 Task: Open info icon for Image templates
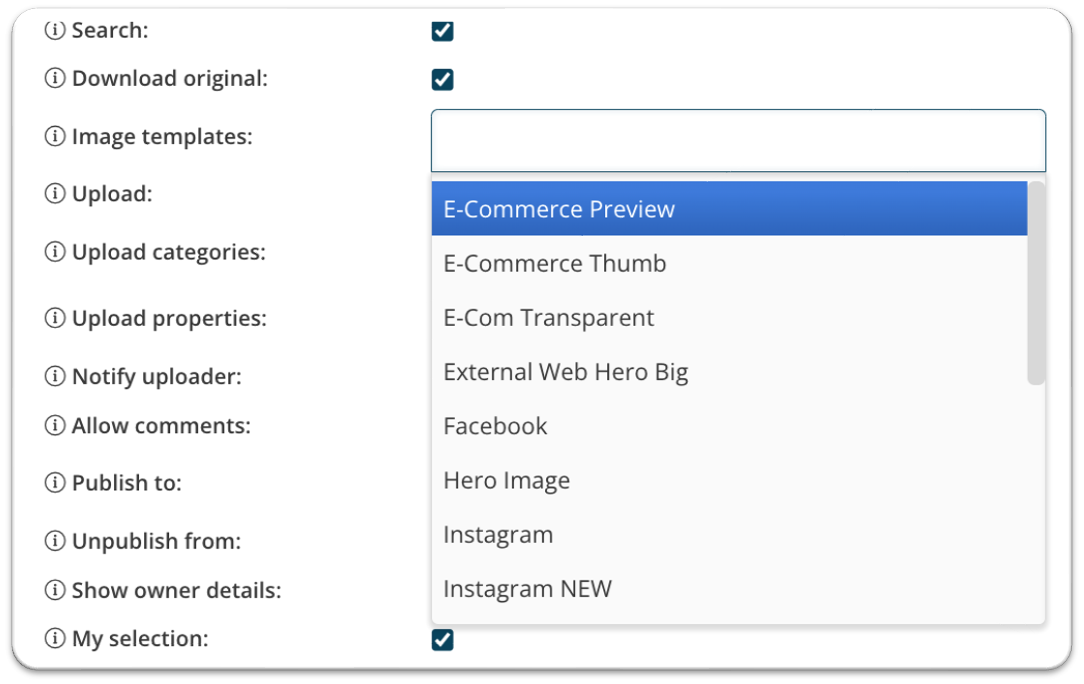coord(55,136)
